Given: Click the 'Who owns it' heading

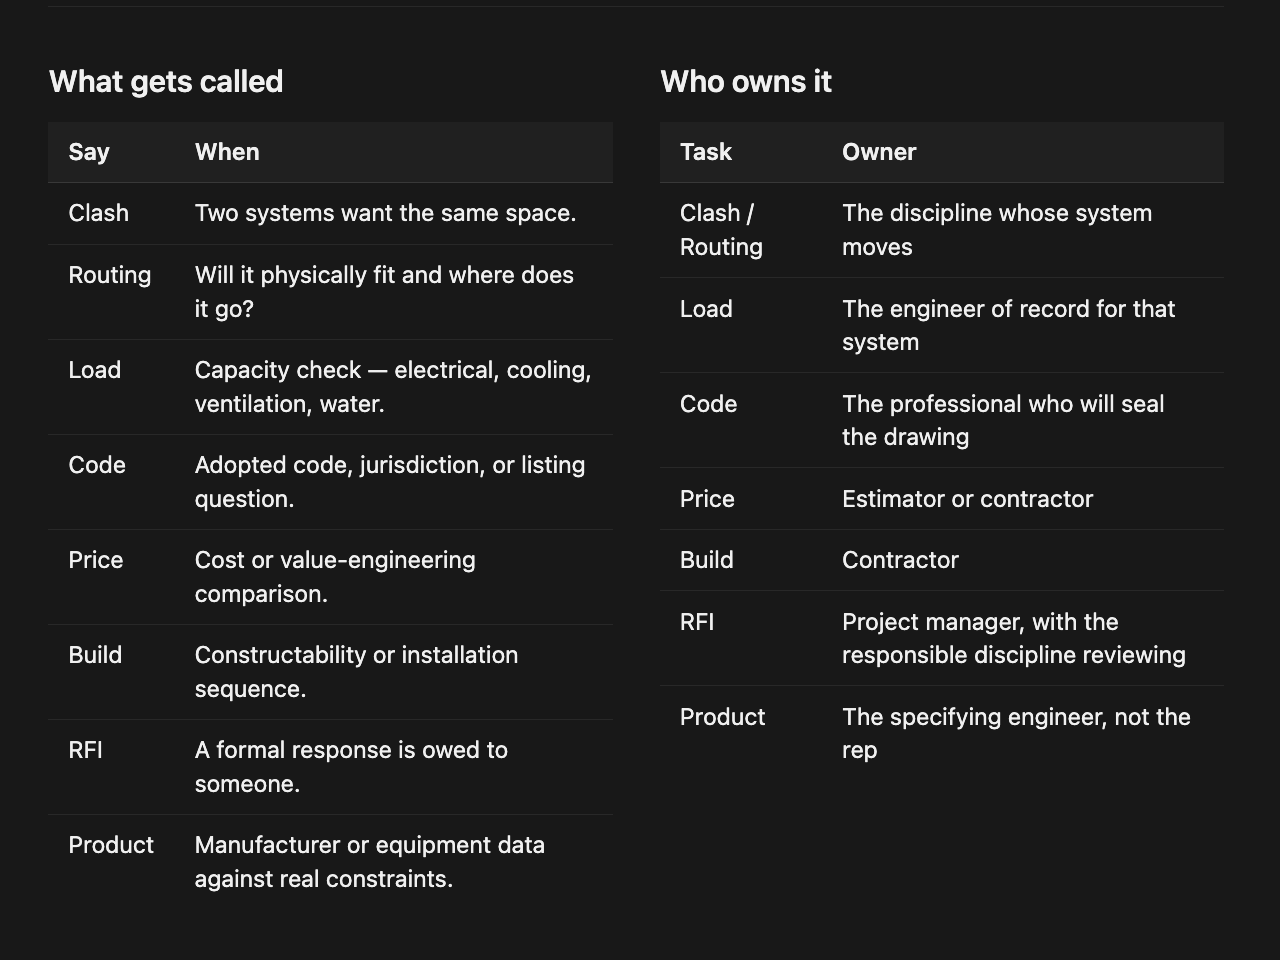Looking at the screenshot, I should tap(746, 82).
